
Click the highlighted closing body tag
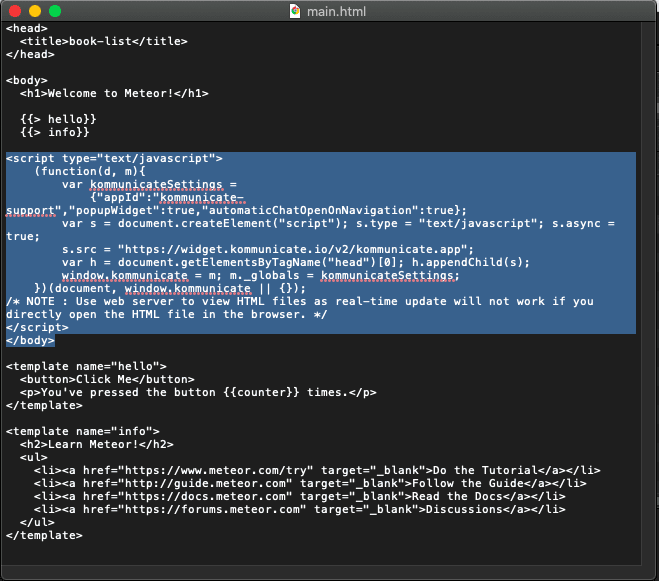coord(30,340)
